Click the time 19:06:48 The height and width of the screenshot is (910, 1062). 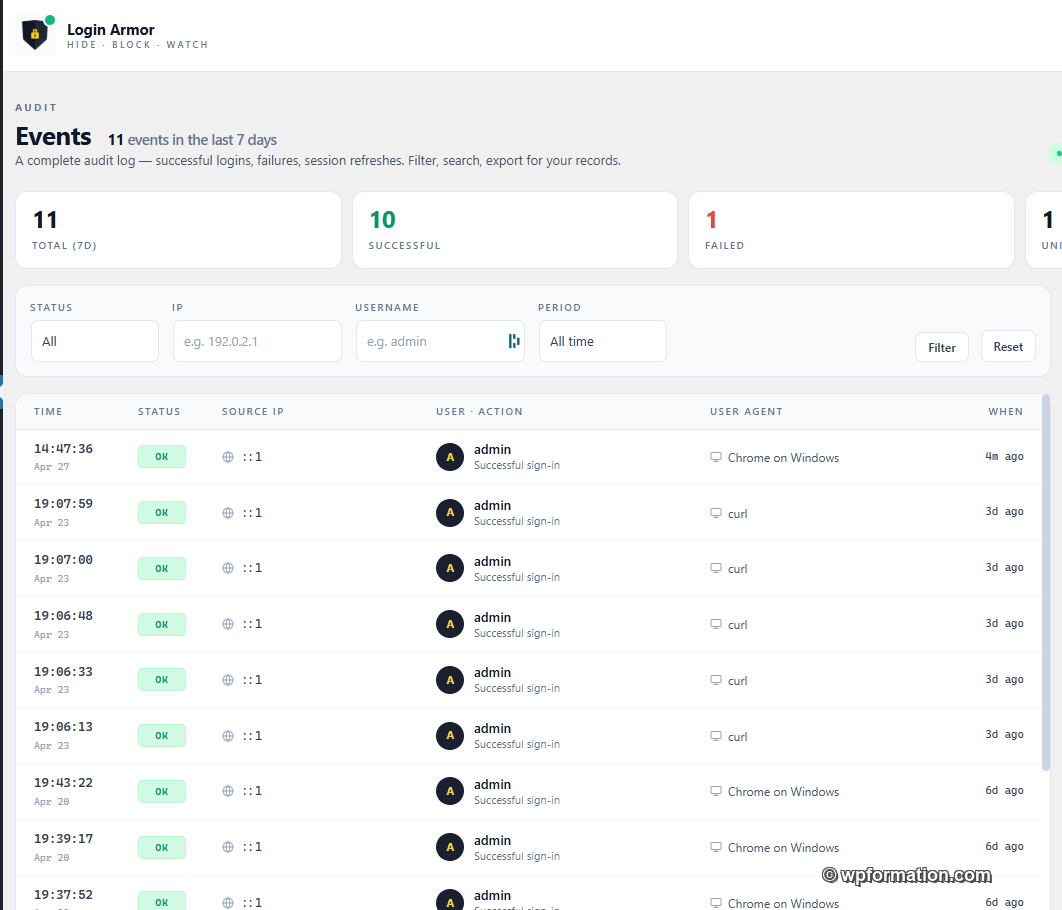click(64, 615)
